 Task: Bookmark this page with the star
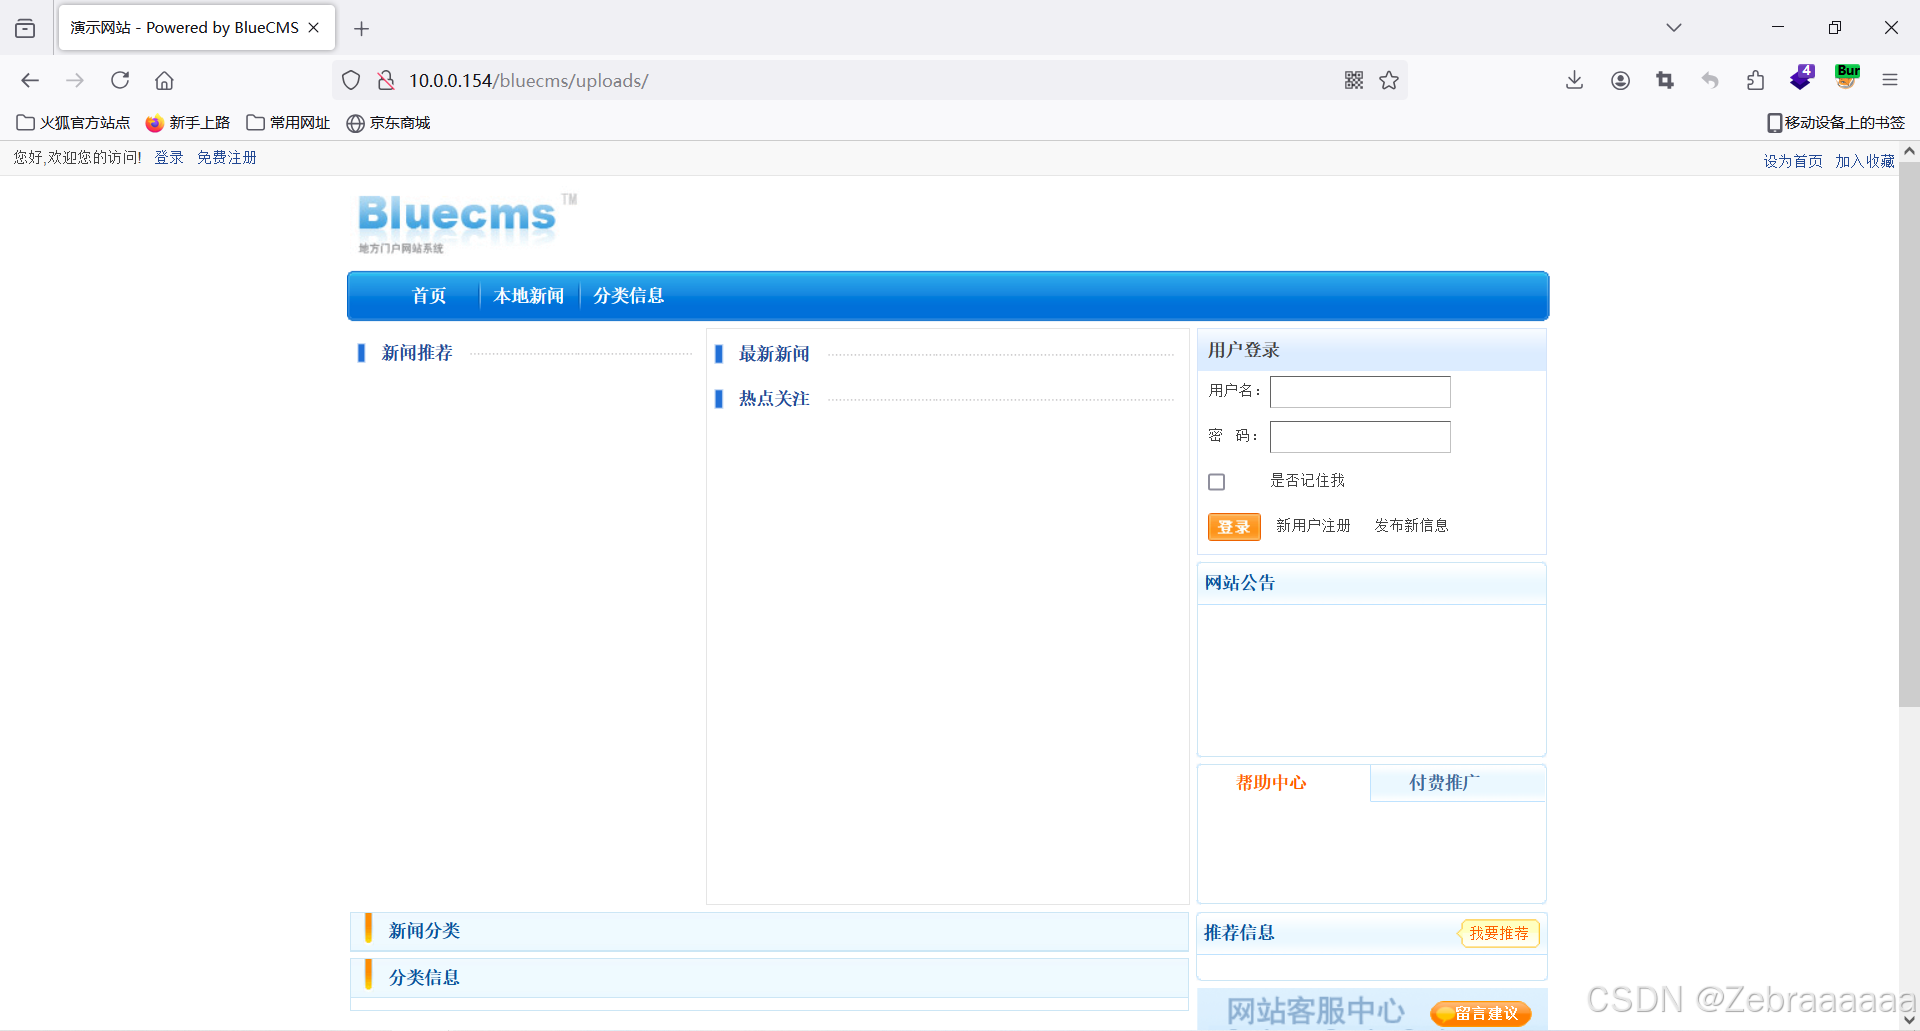coord(1389,80)
